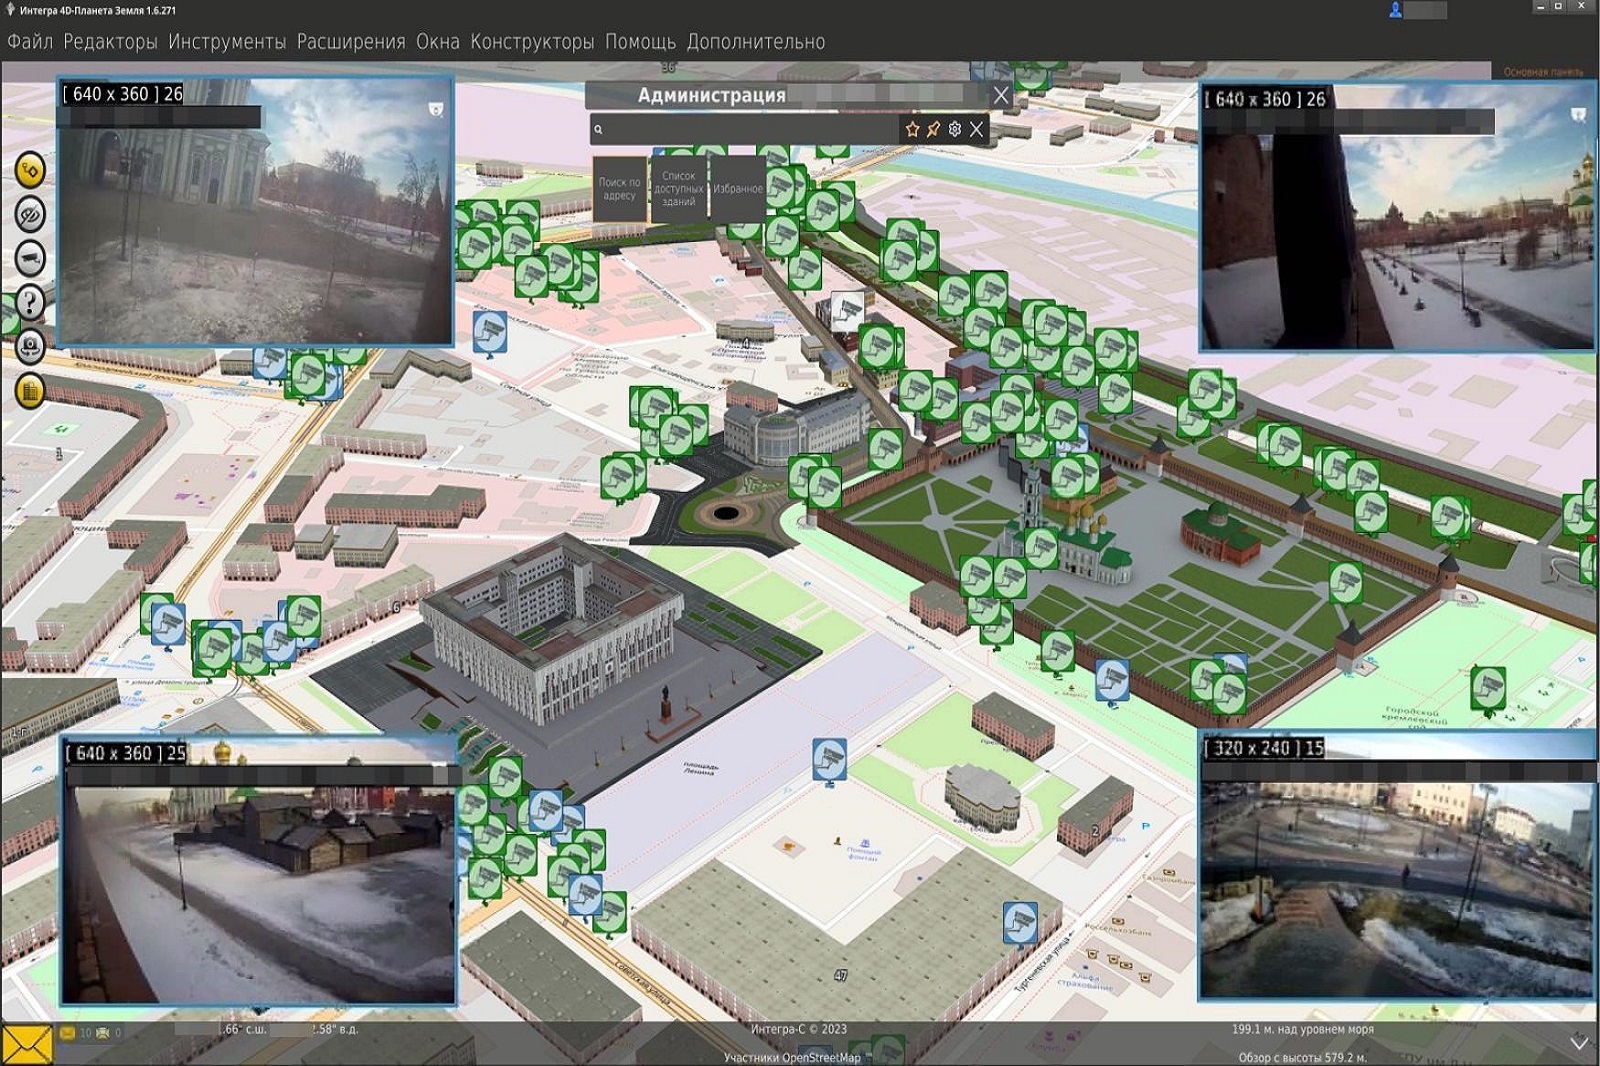Image resolution: width=1600 pixels, height=1066 pixels.
Task: Click the 320 x 240 camera feed thumbnail
Action: 1396,880
